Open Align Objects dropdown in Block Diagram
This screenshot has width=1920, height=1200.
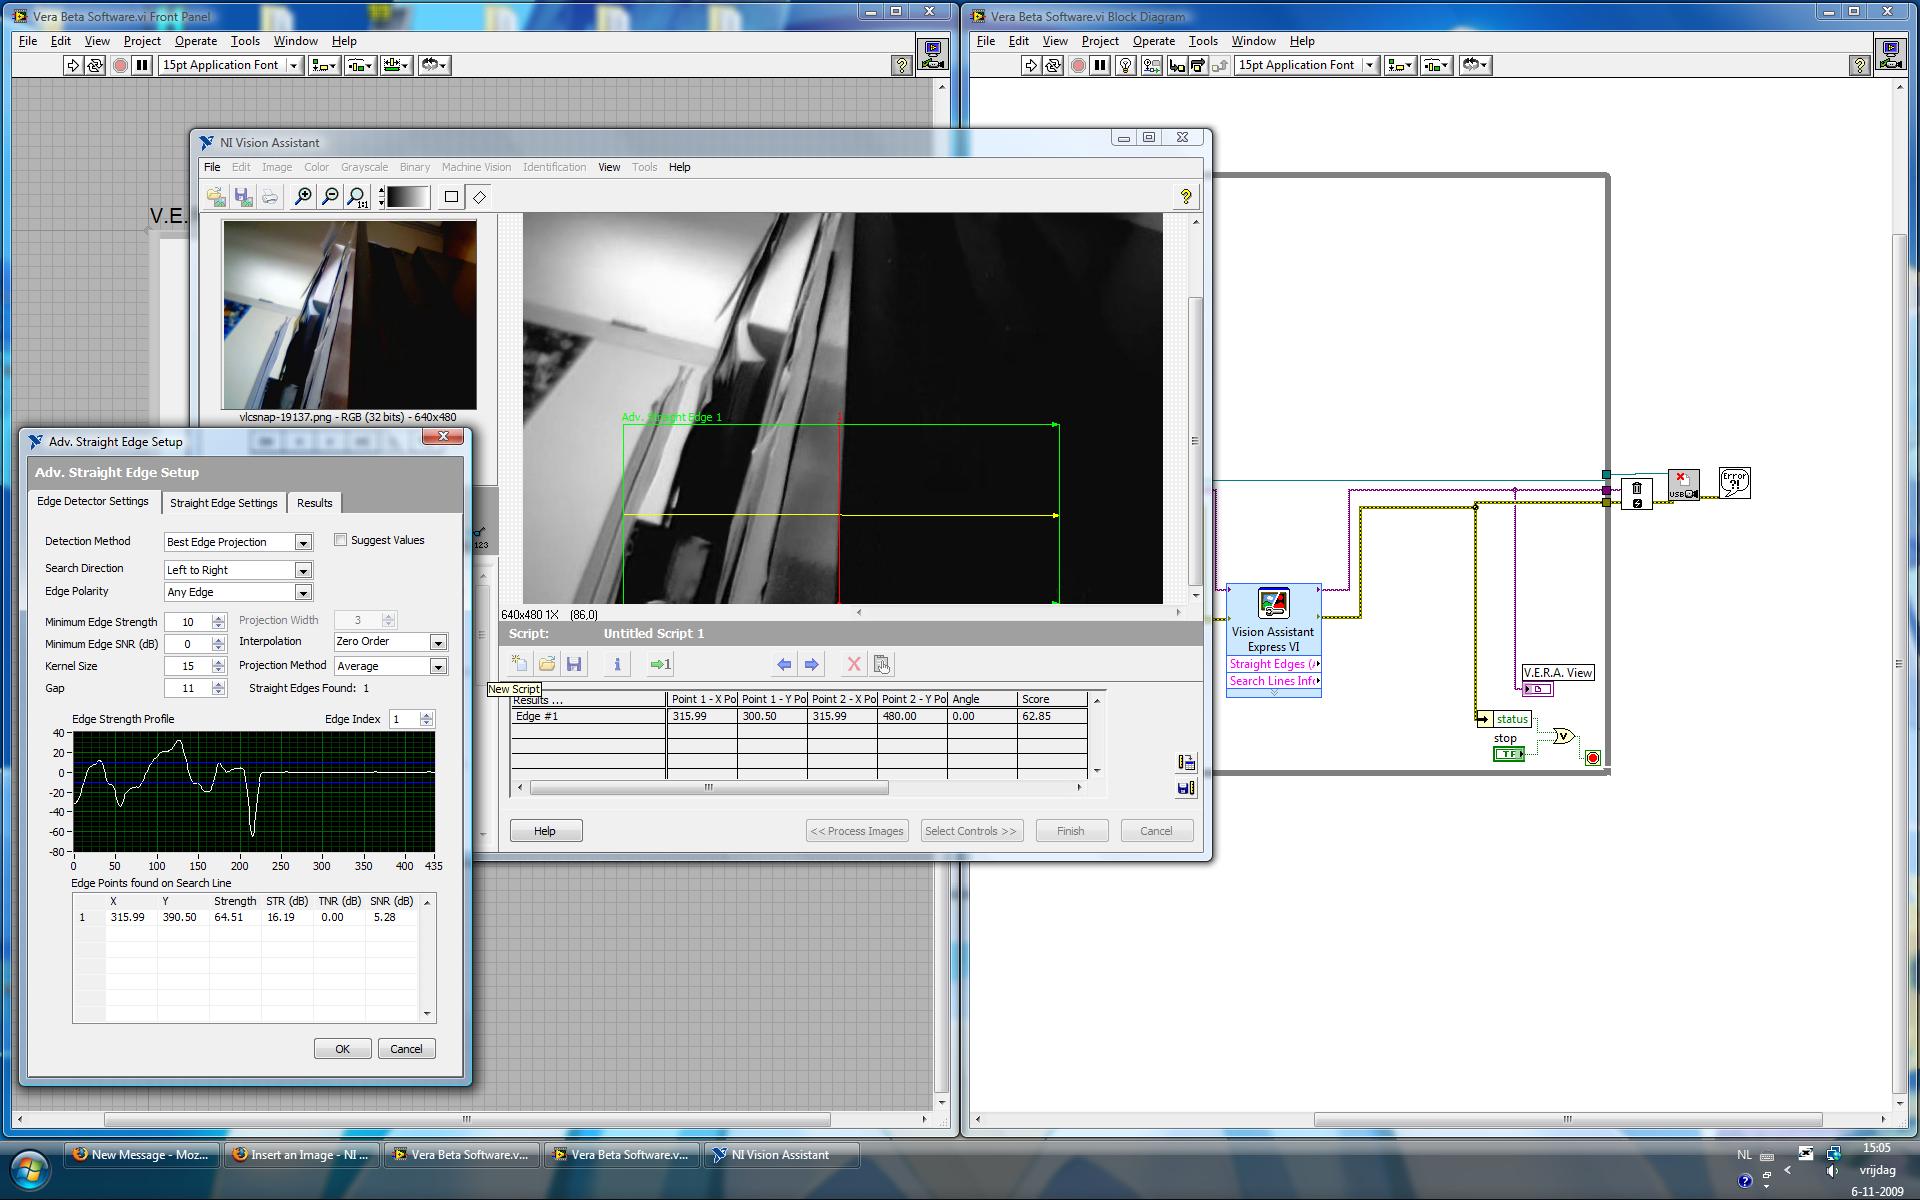pyautogui.click(x=1399, y=65)
